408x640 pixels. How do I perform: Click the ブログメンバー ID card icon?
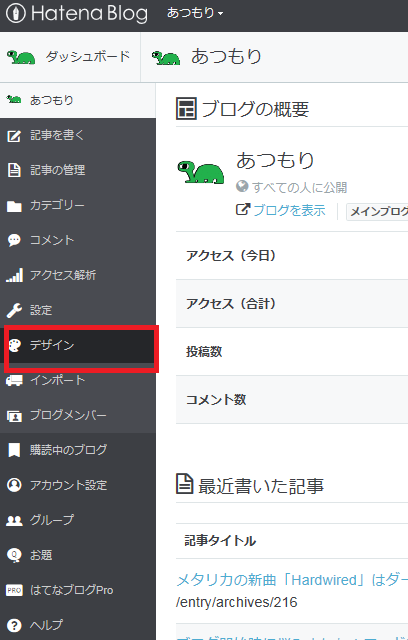[14, 416]
